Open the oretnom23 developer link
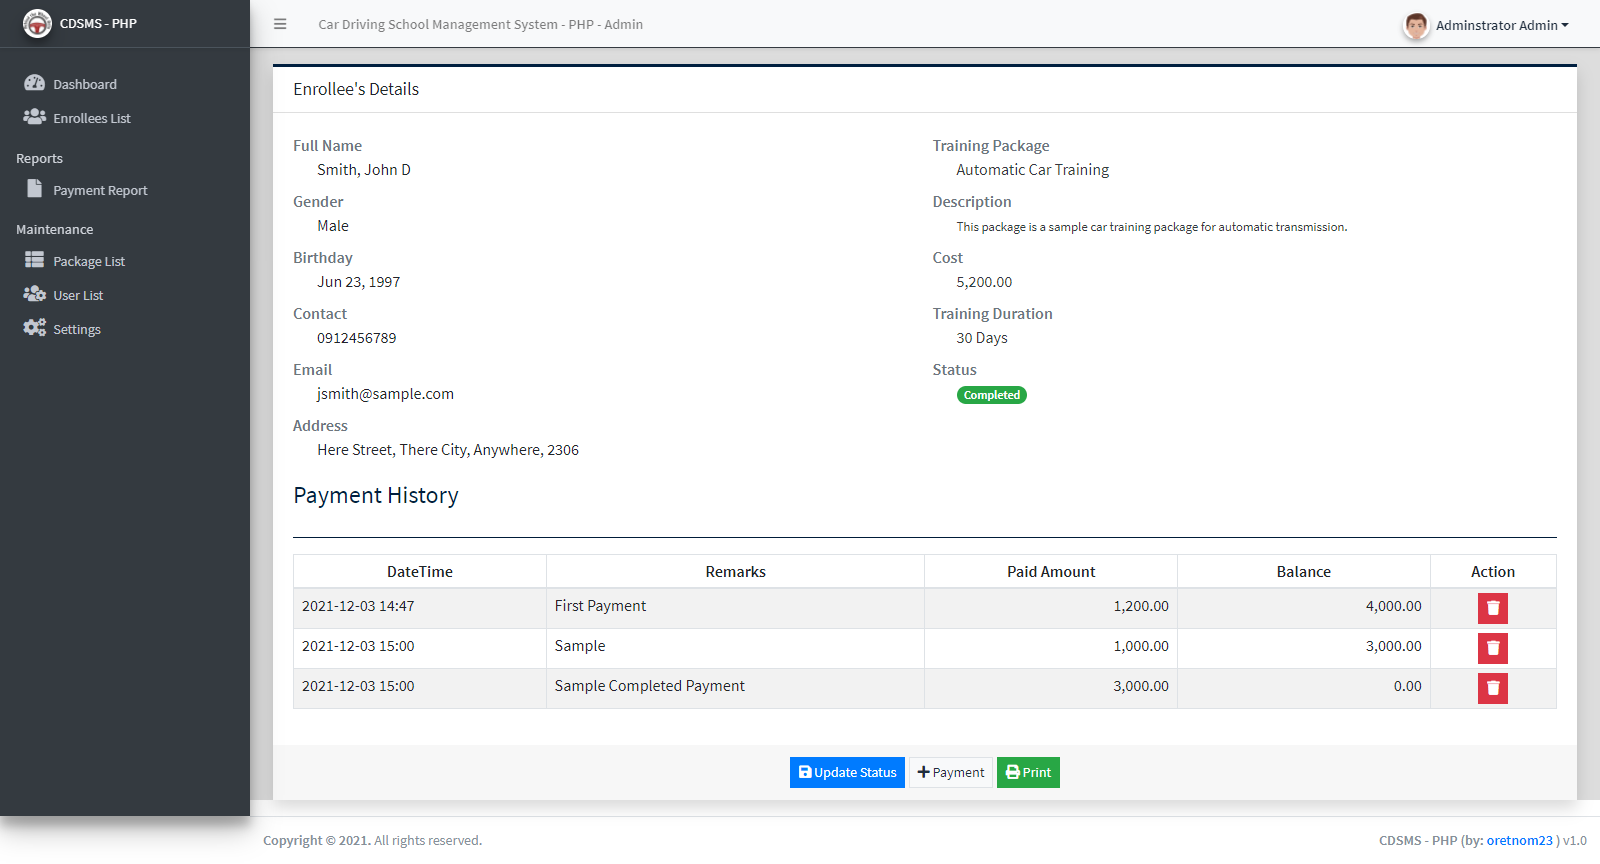This screenshot has height=864, width=1600. (1519, 840)
